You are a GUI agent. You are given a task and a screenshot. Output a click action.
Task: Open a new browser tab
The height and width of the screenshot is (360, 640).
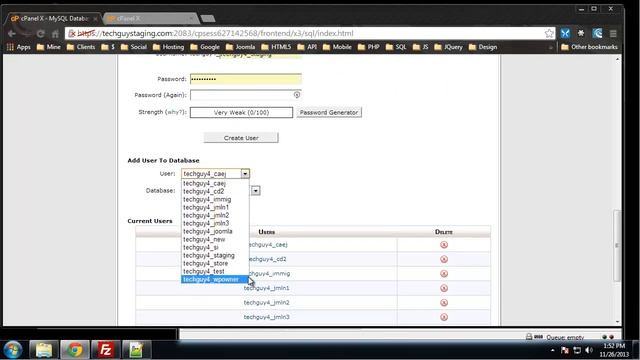coord(208,18)
